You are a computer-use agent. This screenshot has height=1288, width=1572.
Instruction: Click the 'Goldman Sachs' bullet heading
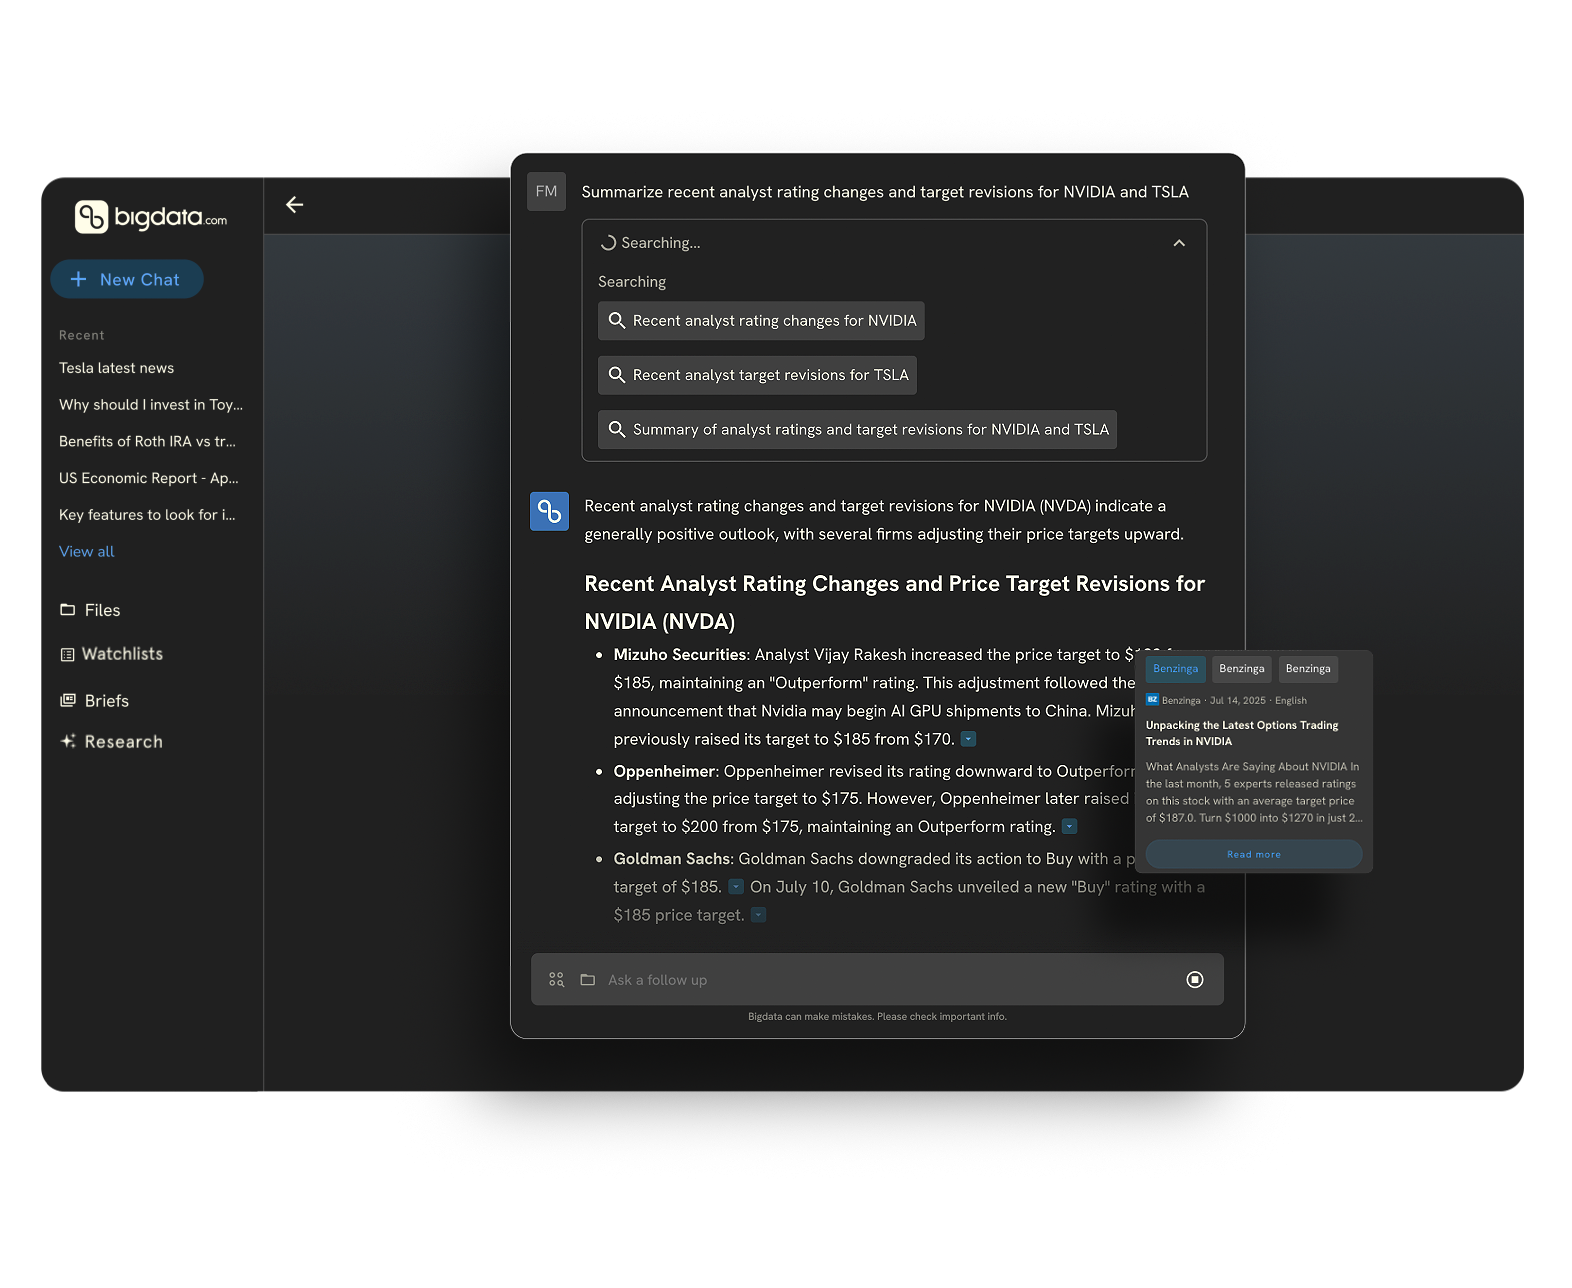click(x=672, y=859)
